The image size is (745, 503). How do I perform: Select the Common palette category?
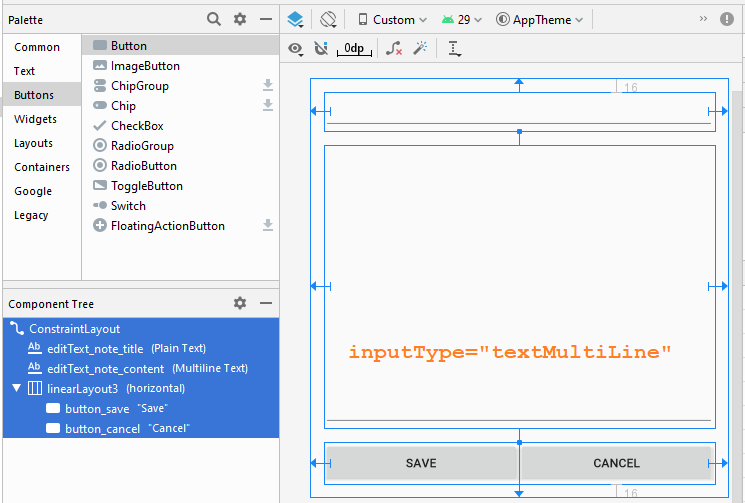42,47
